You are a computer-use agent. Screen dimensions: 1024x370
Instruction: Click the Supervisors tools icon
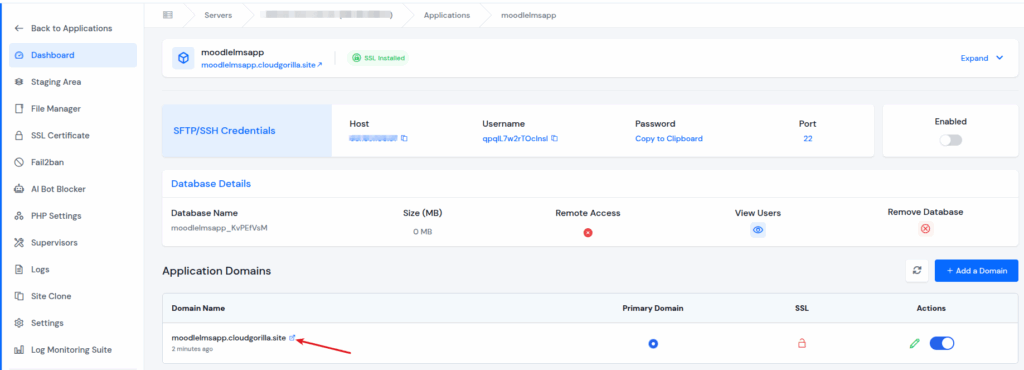click(x=19, y=243)
